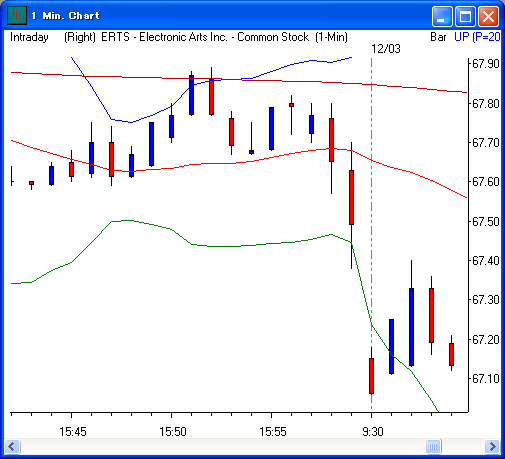Click the right scroll arrow on horizontal scrollbar
This screenshot has height=459, width=505.
pos(492,446)
